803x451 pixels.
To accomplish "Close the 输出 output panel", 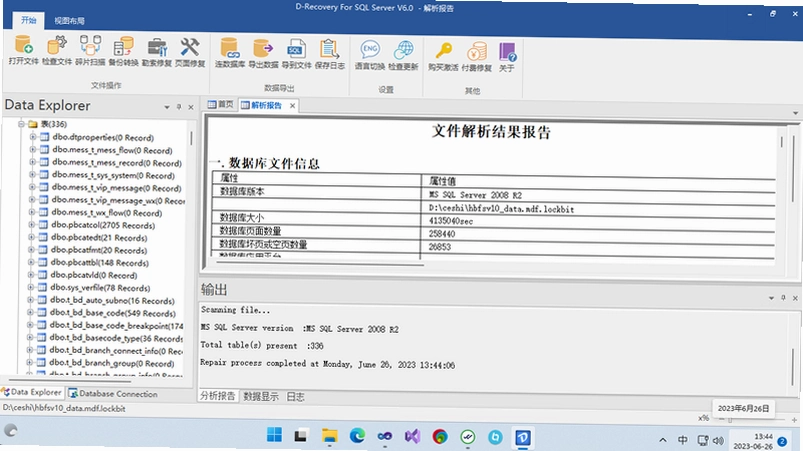I will pos(795,298).
